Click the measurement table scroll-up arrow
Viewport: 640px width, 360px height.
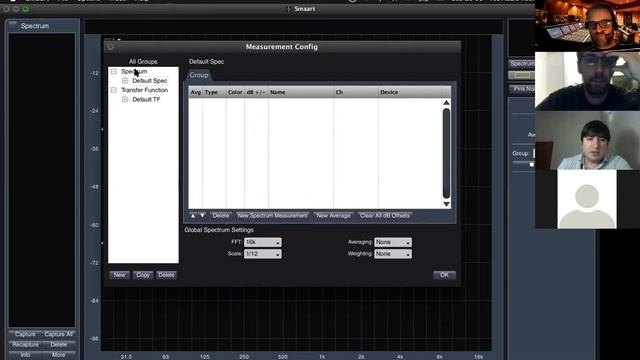click(447, 102)
